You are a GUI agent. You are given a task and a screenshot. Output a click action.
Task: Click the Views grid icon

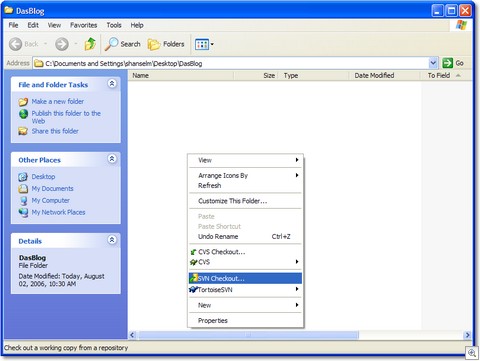click(202, 44)
